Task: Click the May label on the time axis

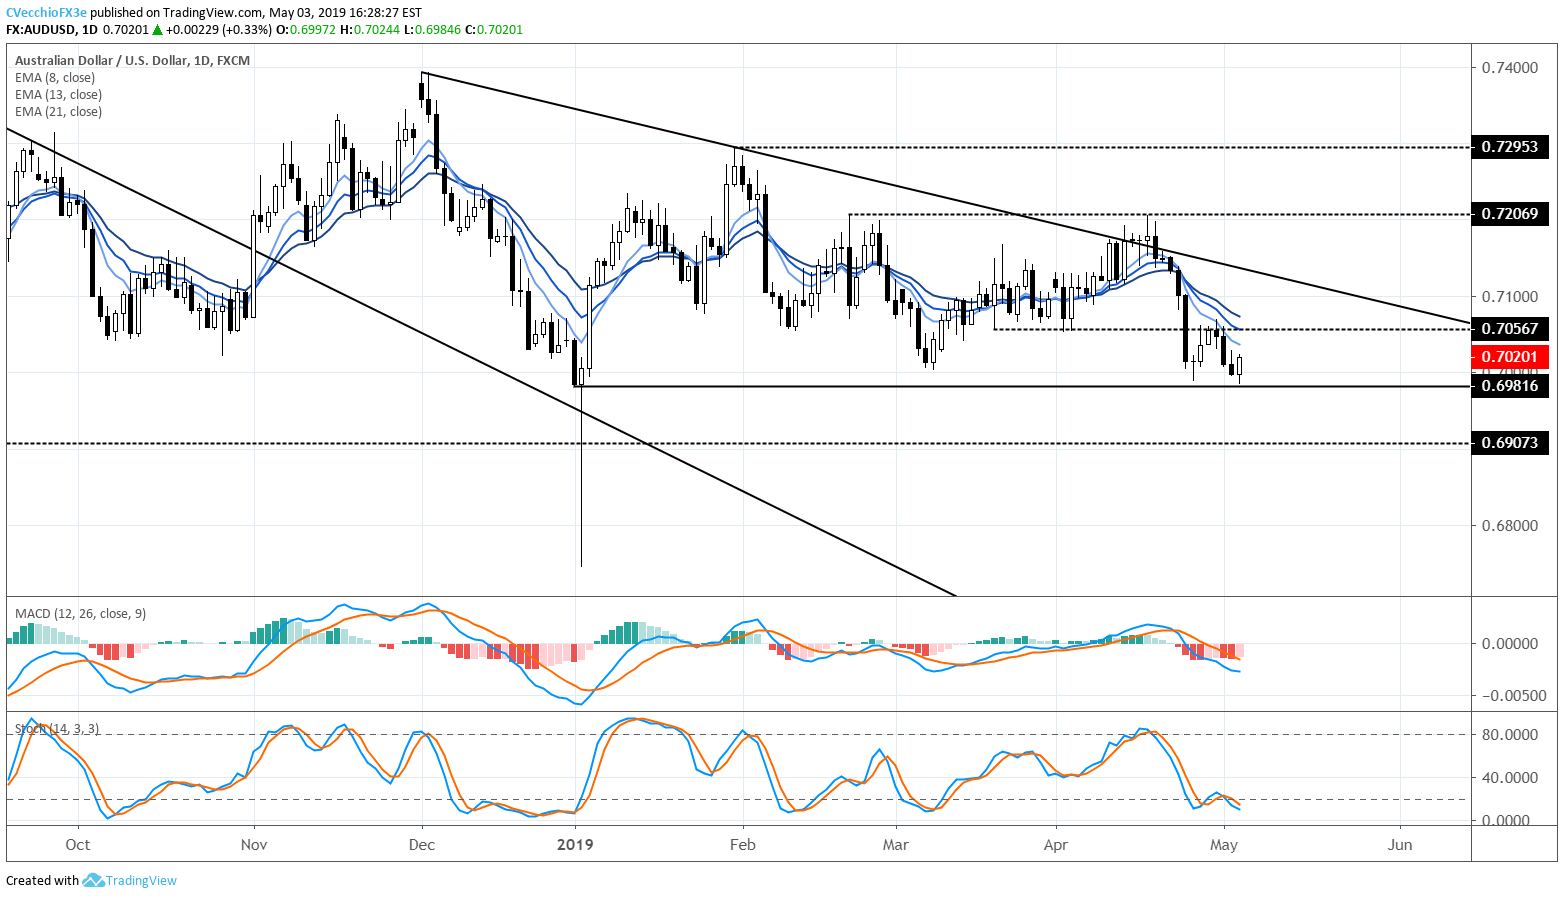Action: 1224,845
